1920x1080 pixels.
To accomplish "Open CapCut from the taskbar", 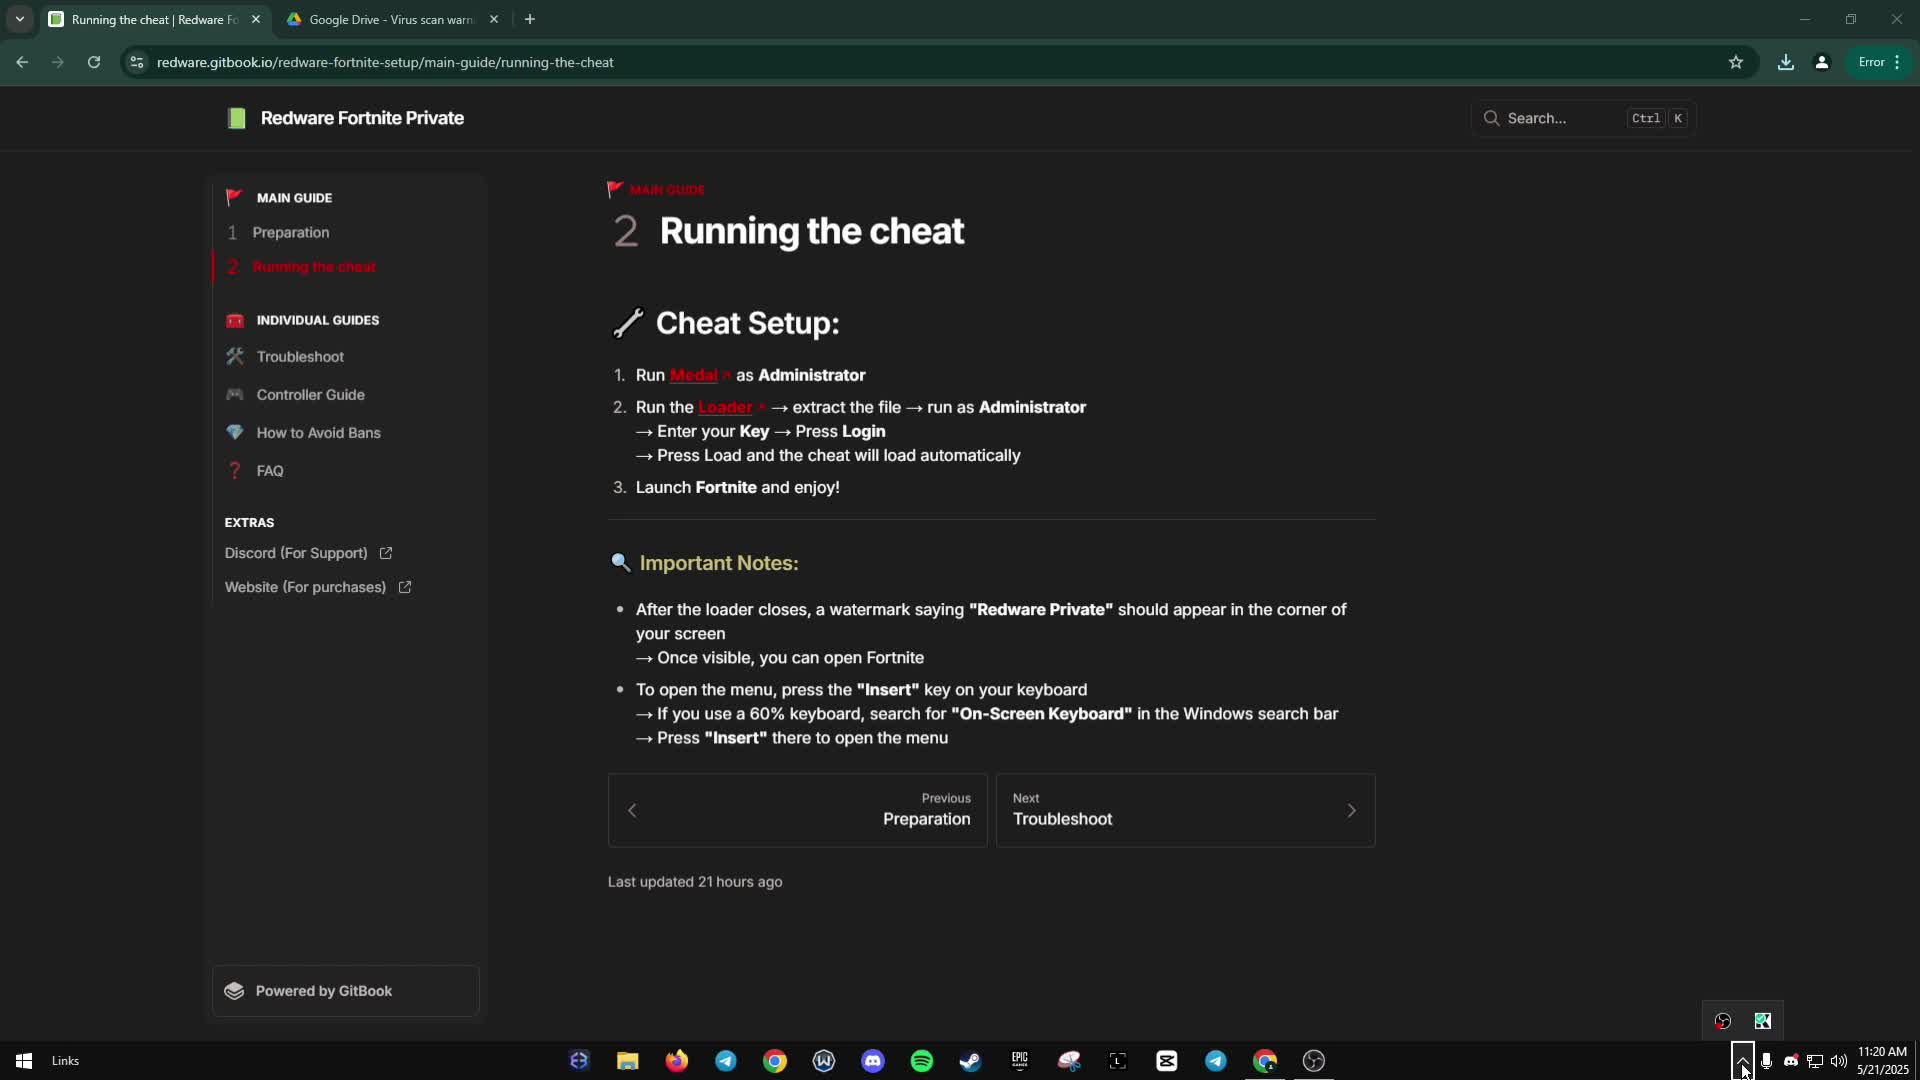I will tap(1167, 1061).
